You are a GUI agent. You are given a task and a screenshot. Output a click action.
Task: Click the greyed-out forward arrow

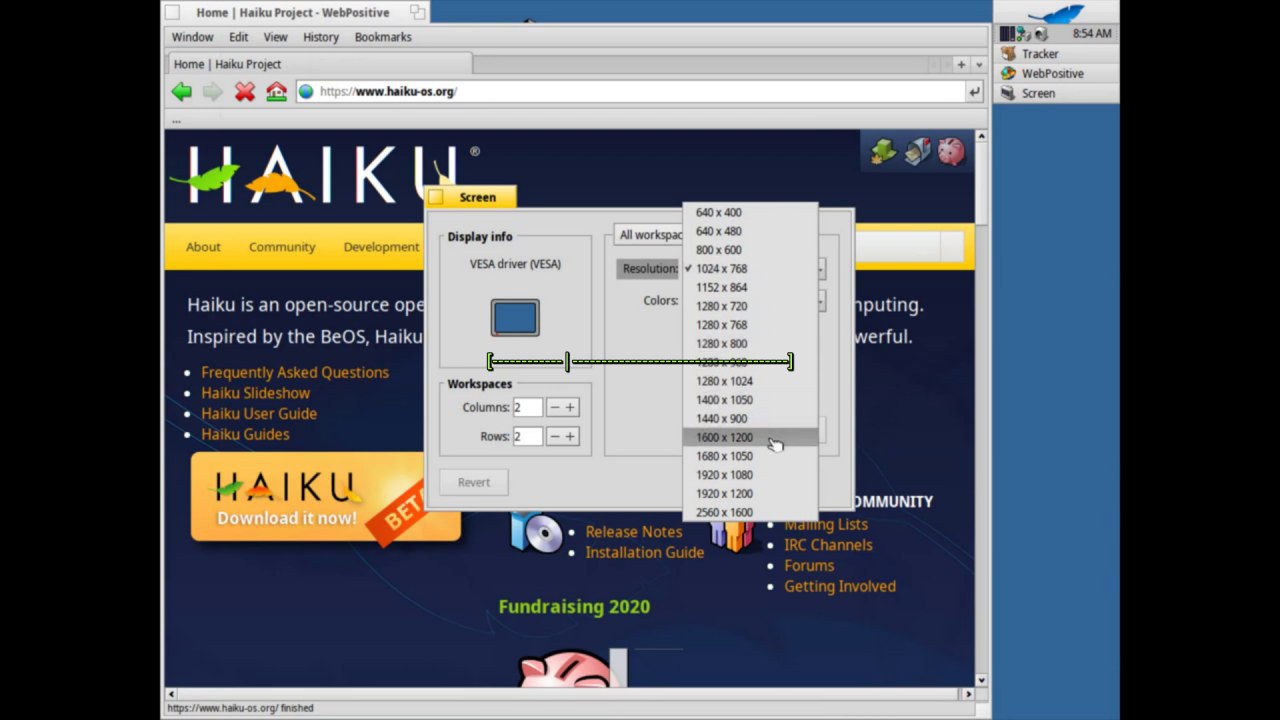pyautogui.click(x=213, y=92)
